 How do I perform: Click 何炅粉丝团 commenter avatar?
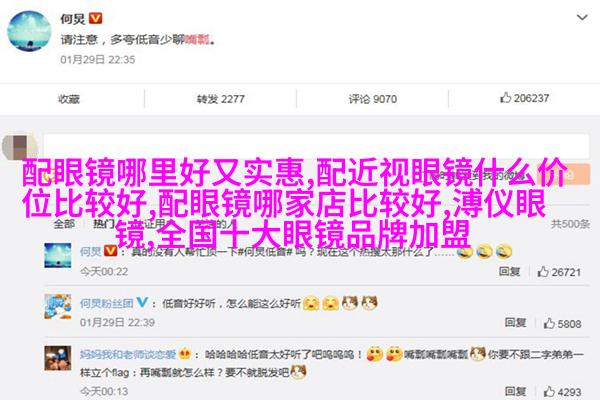pos(58,306)
